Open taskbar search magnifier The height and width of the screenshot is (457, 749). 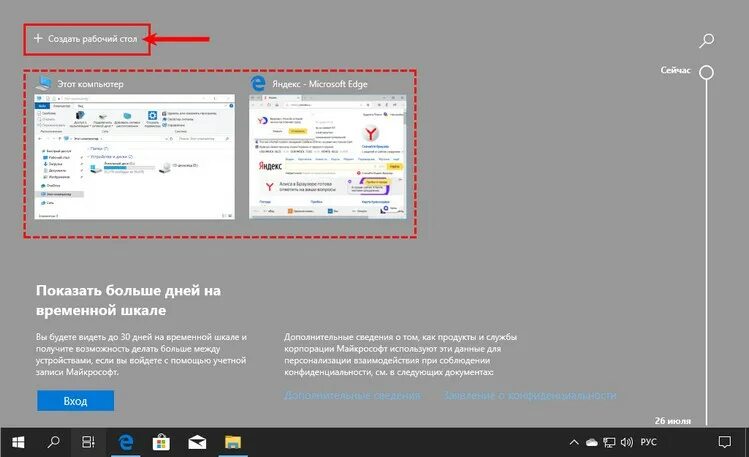tap(53, 442)
